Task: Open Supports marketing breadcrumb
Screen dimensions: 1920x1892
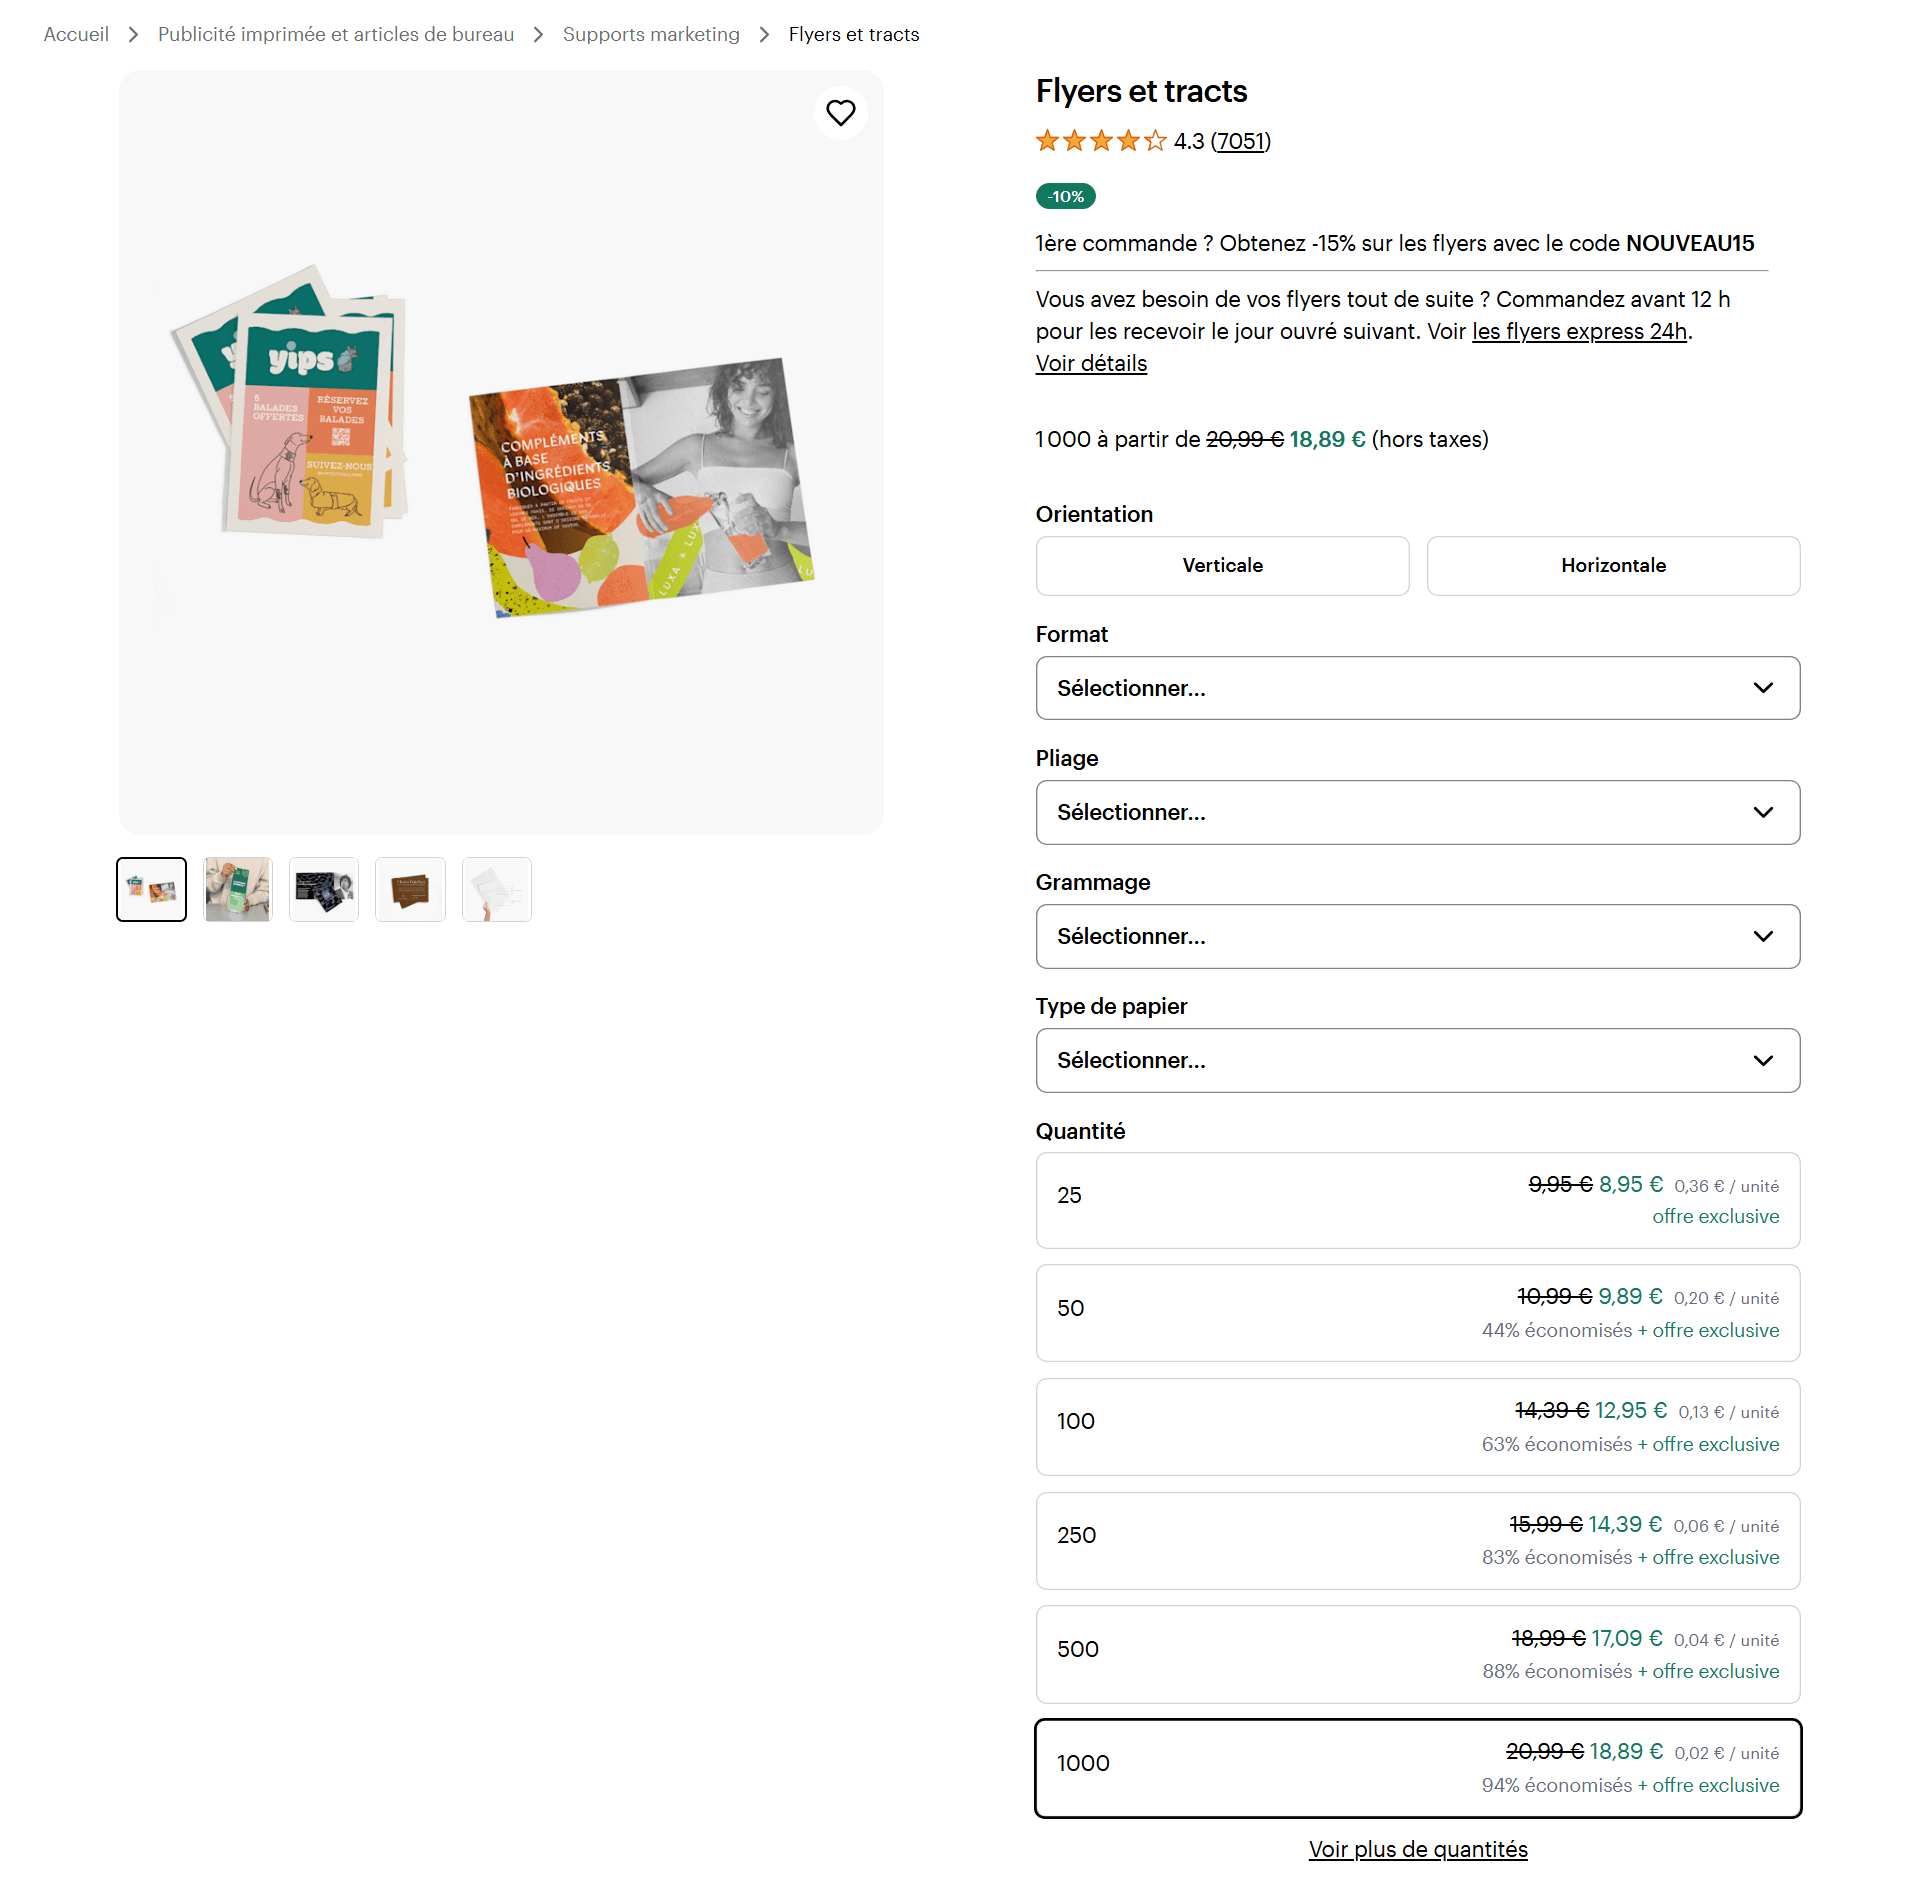Action: pos(651,33)
